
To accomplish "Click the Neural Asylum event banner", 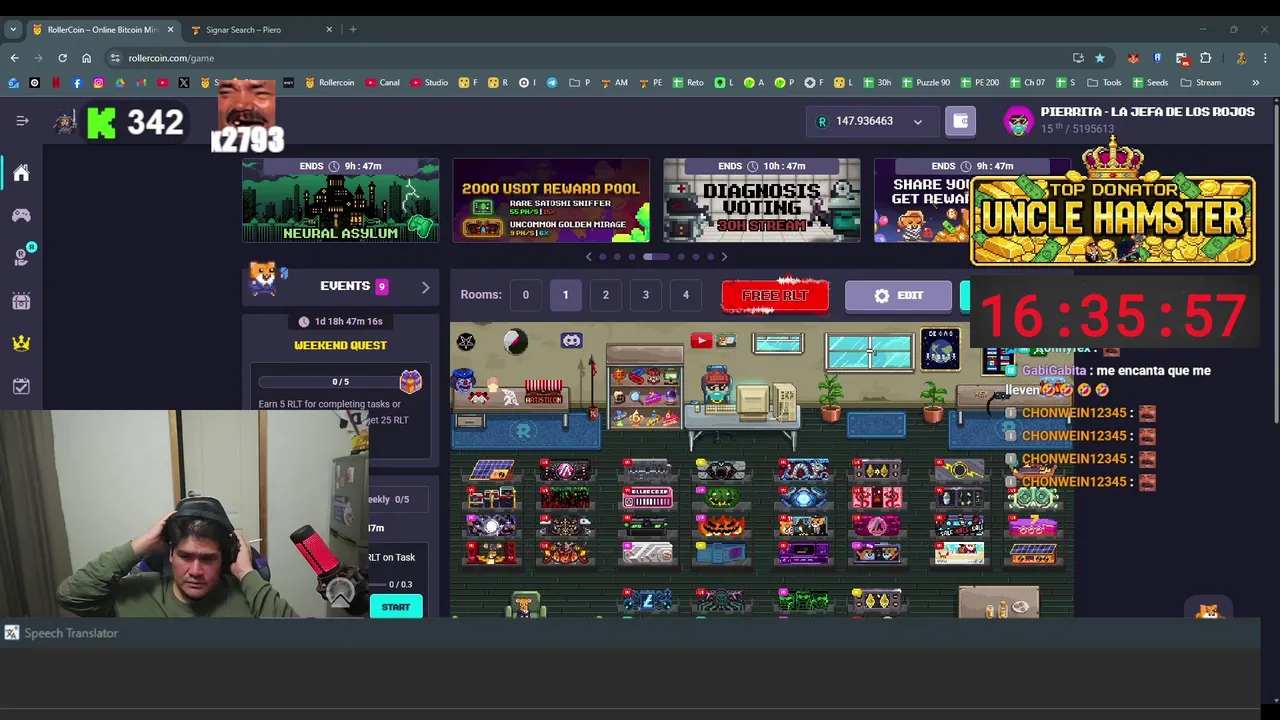I will coord(340,200).
